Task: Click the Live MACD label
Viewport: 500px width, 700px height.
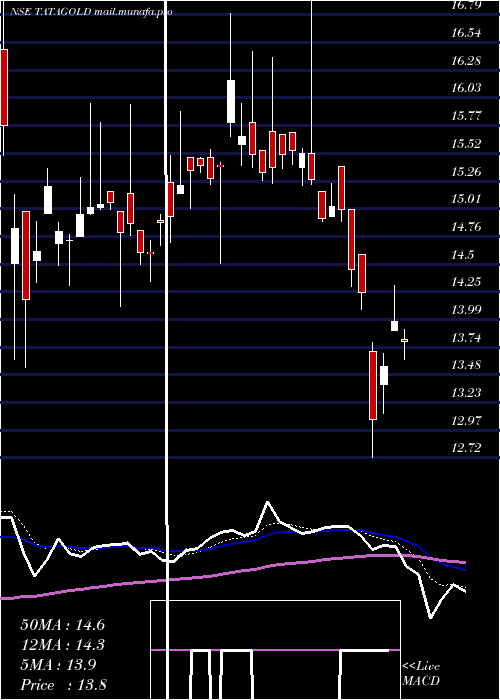Action: 421,674
